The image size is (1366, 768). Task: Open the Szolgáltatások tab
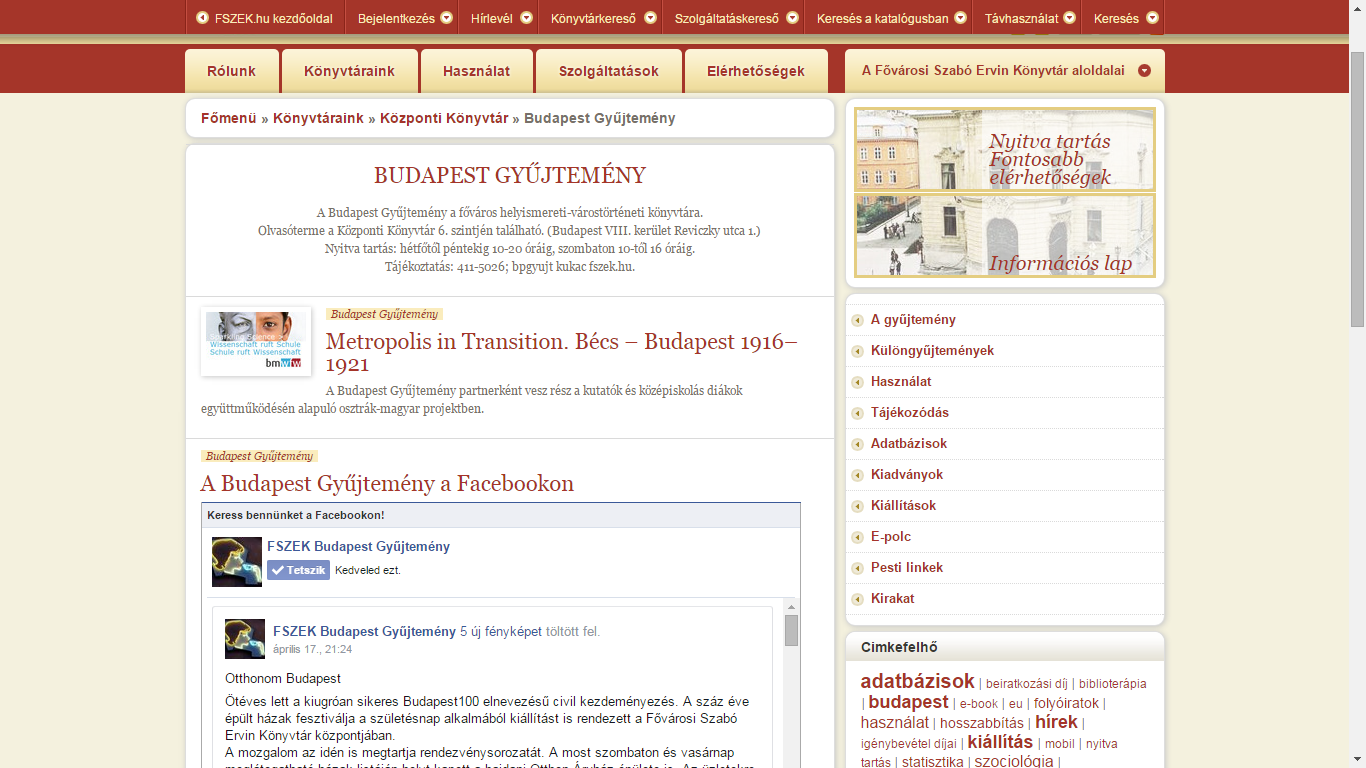pos(608,71)
